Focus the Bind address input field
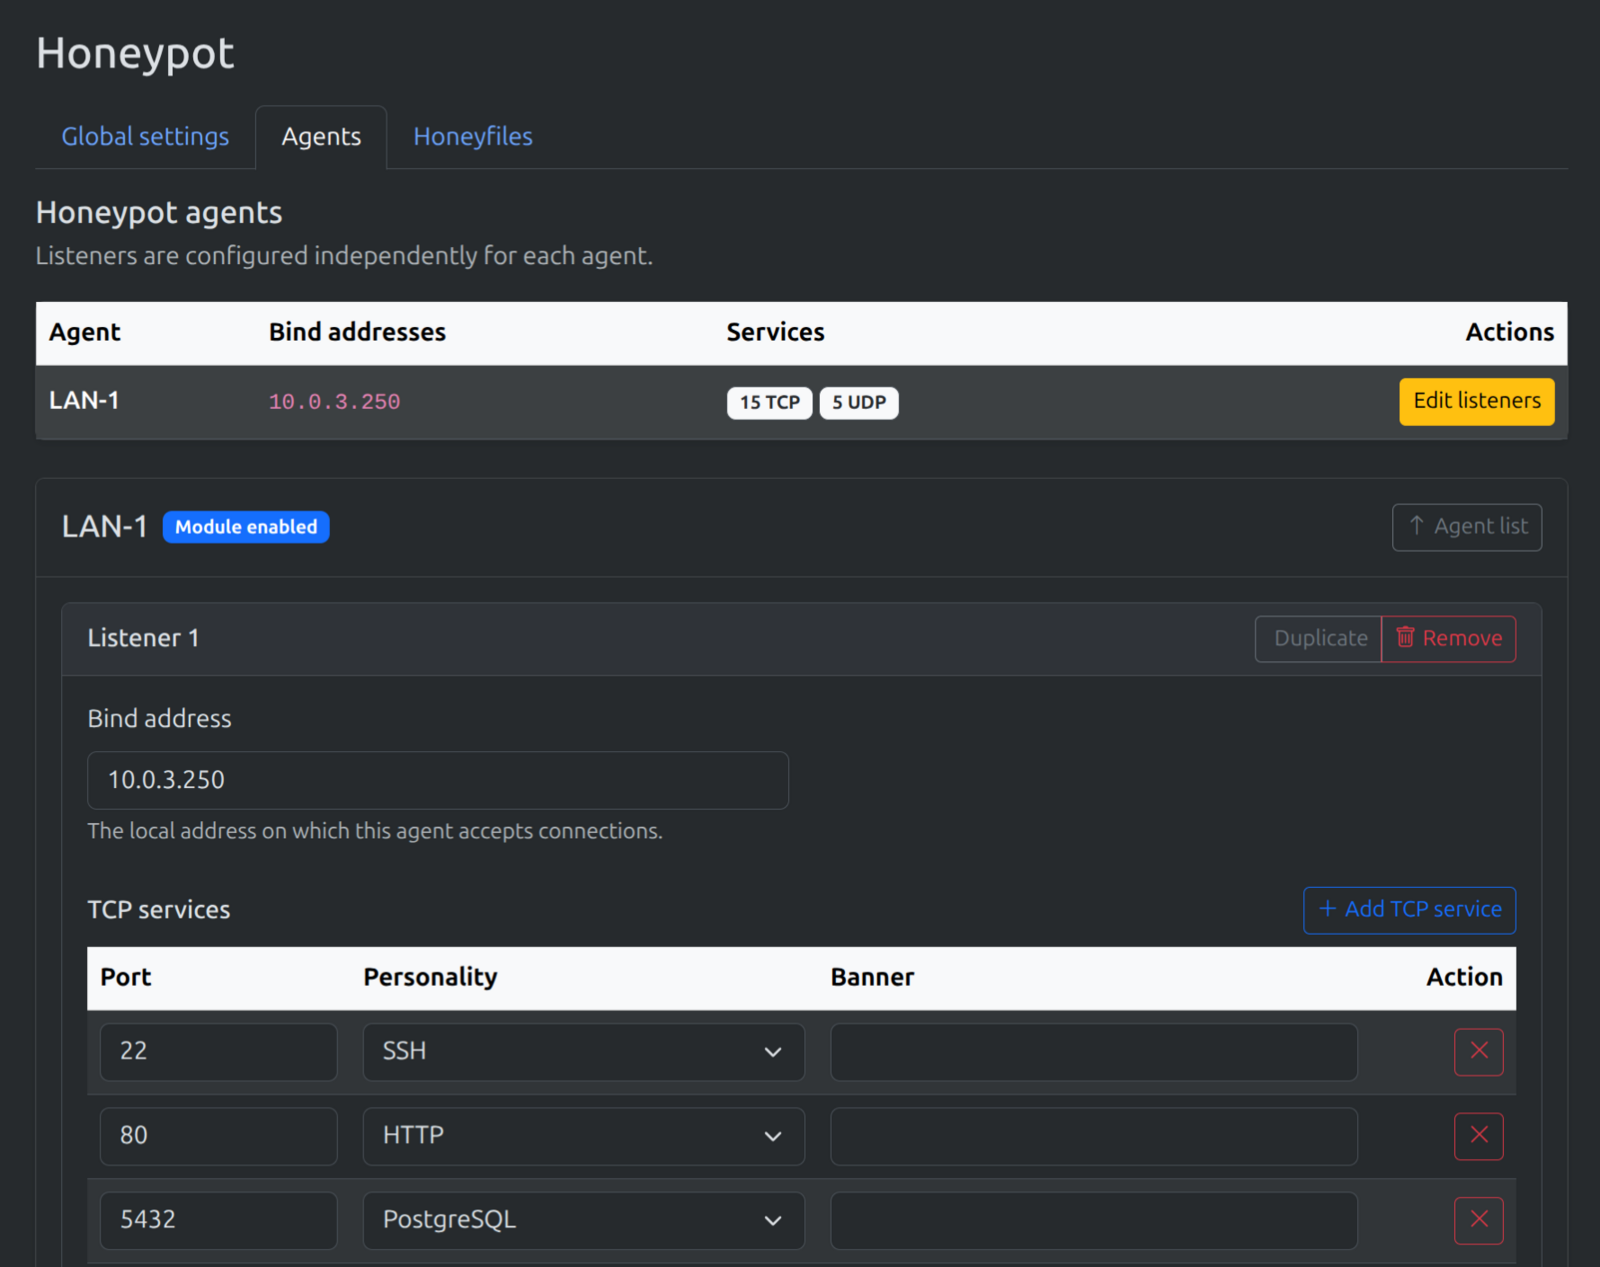Screen dimensions: 1600x1267 [438, 779]
